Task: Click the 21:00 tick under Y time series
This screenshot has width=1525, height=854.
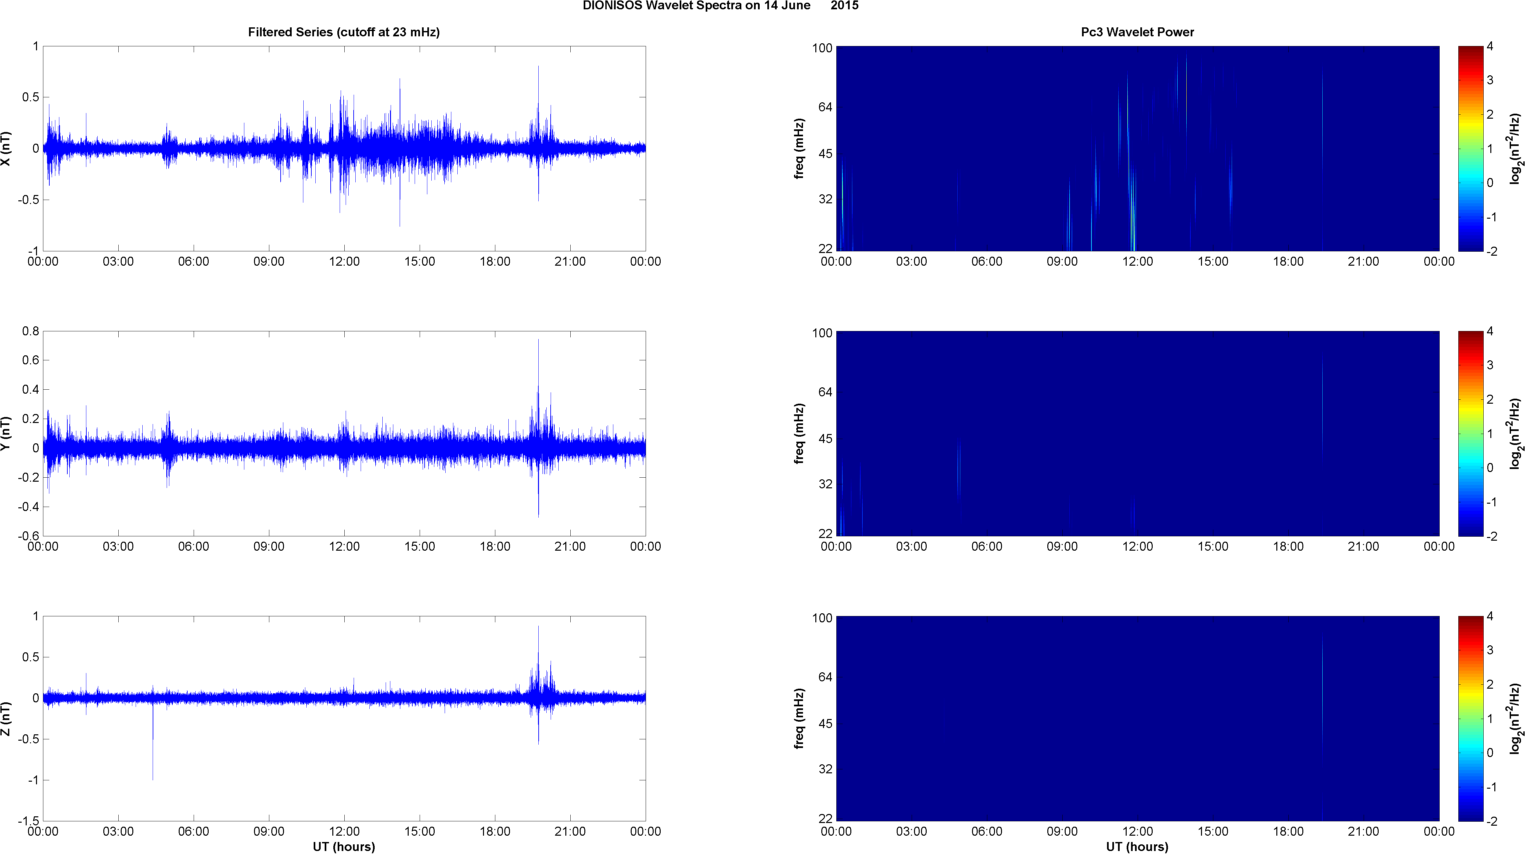Action: [x=570, y=547]
